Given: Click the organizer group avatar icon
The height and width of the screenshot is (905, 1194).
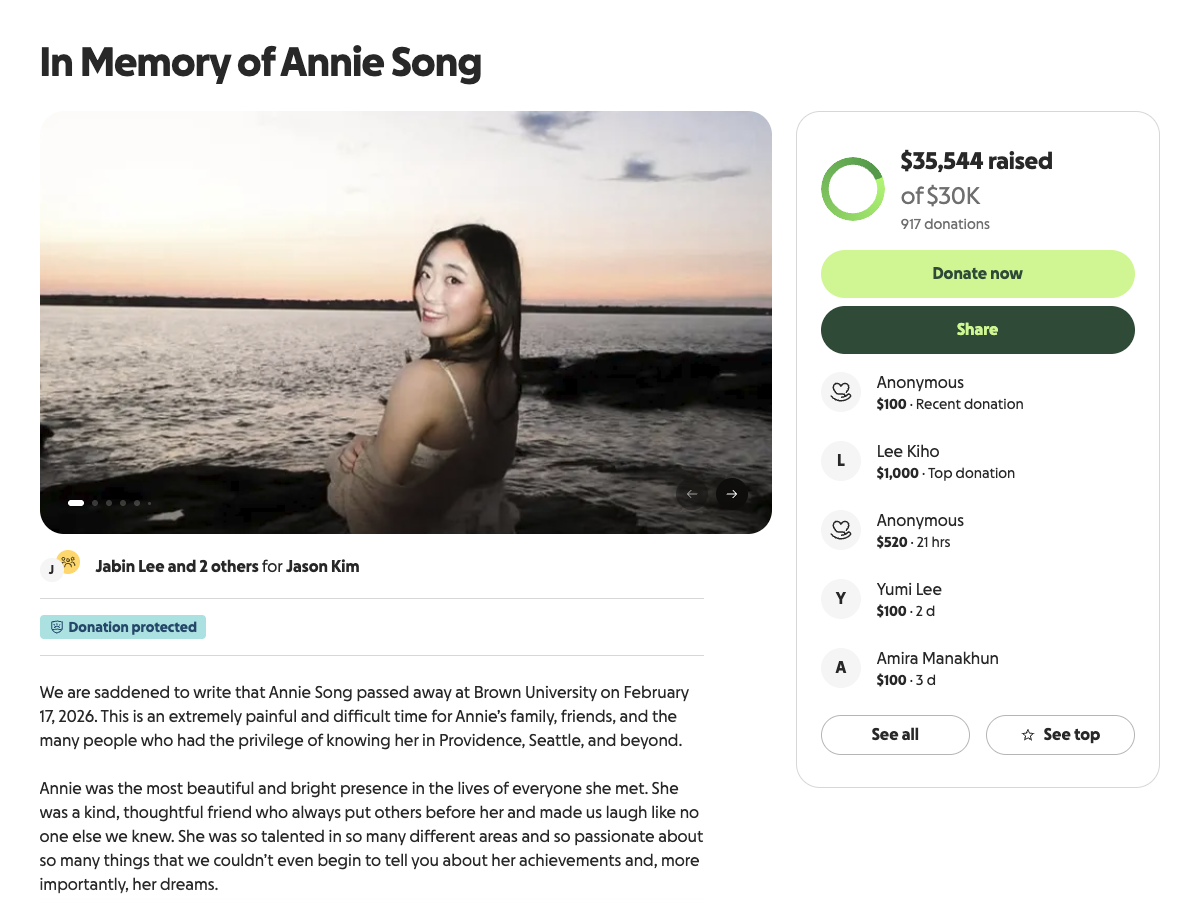Looking at the screenshot, I should click(x=67, y=562).
